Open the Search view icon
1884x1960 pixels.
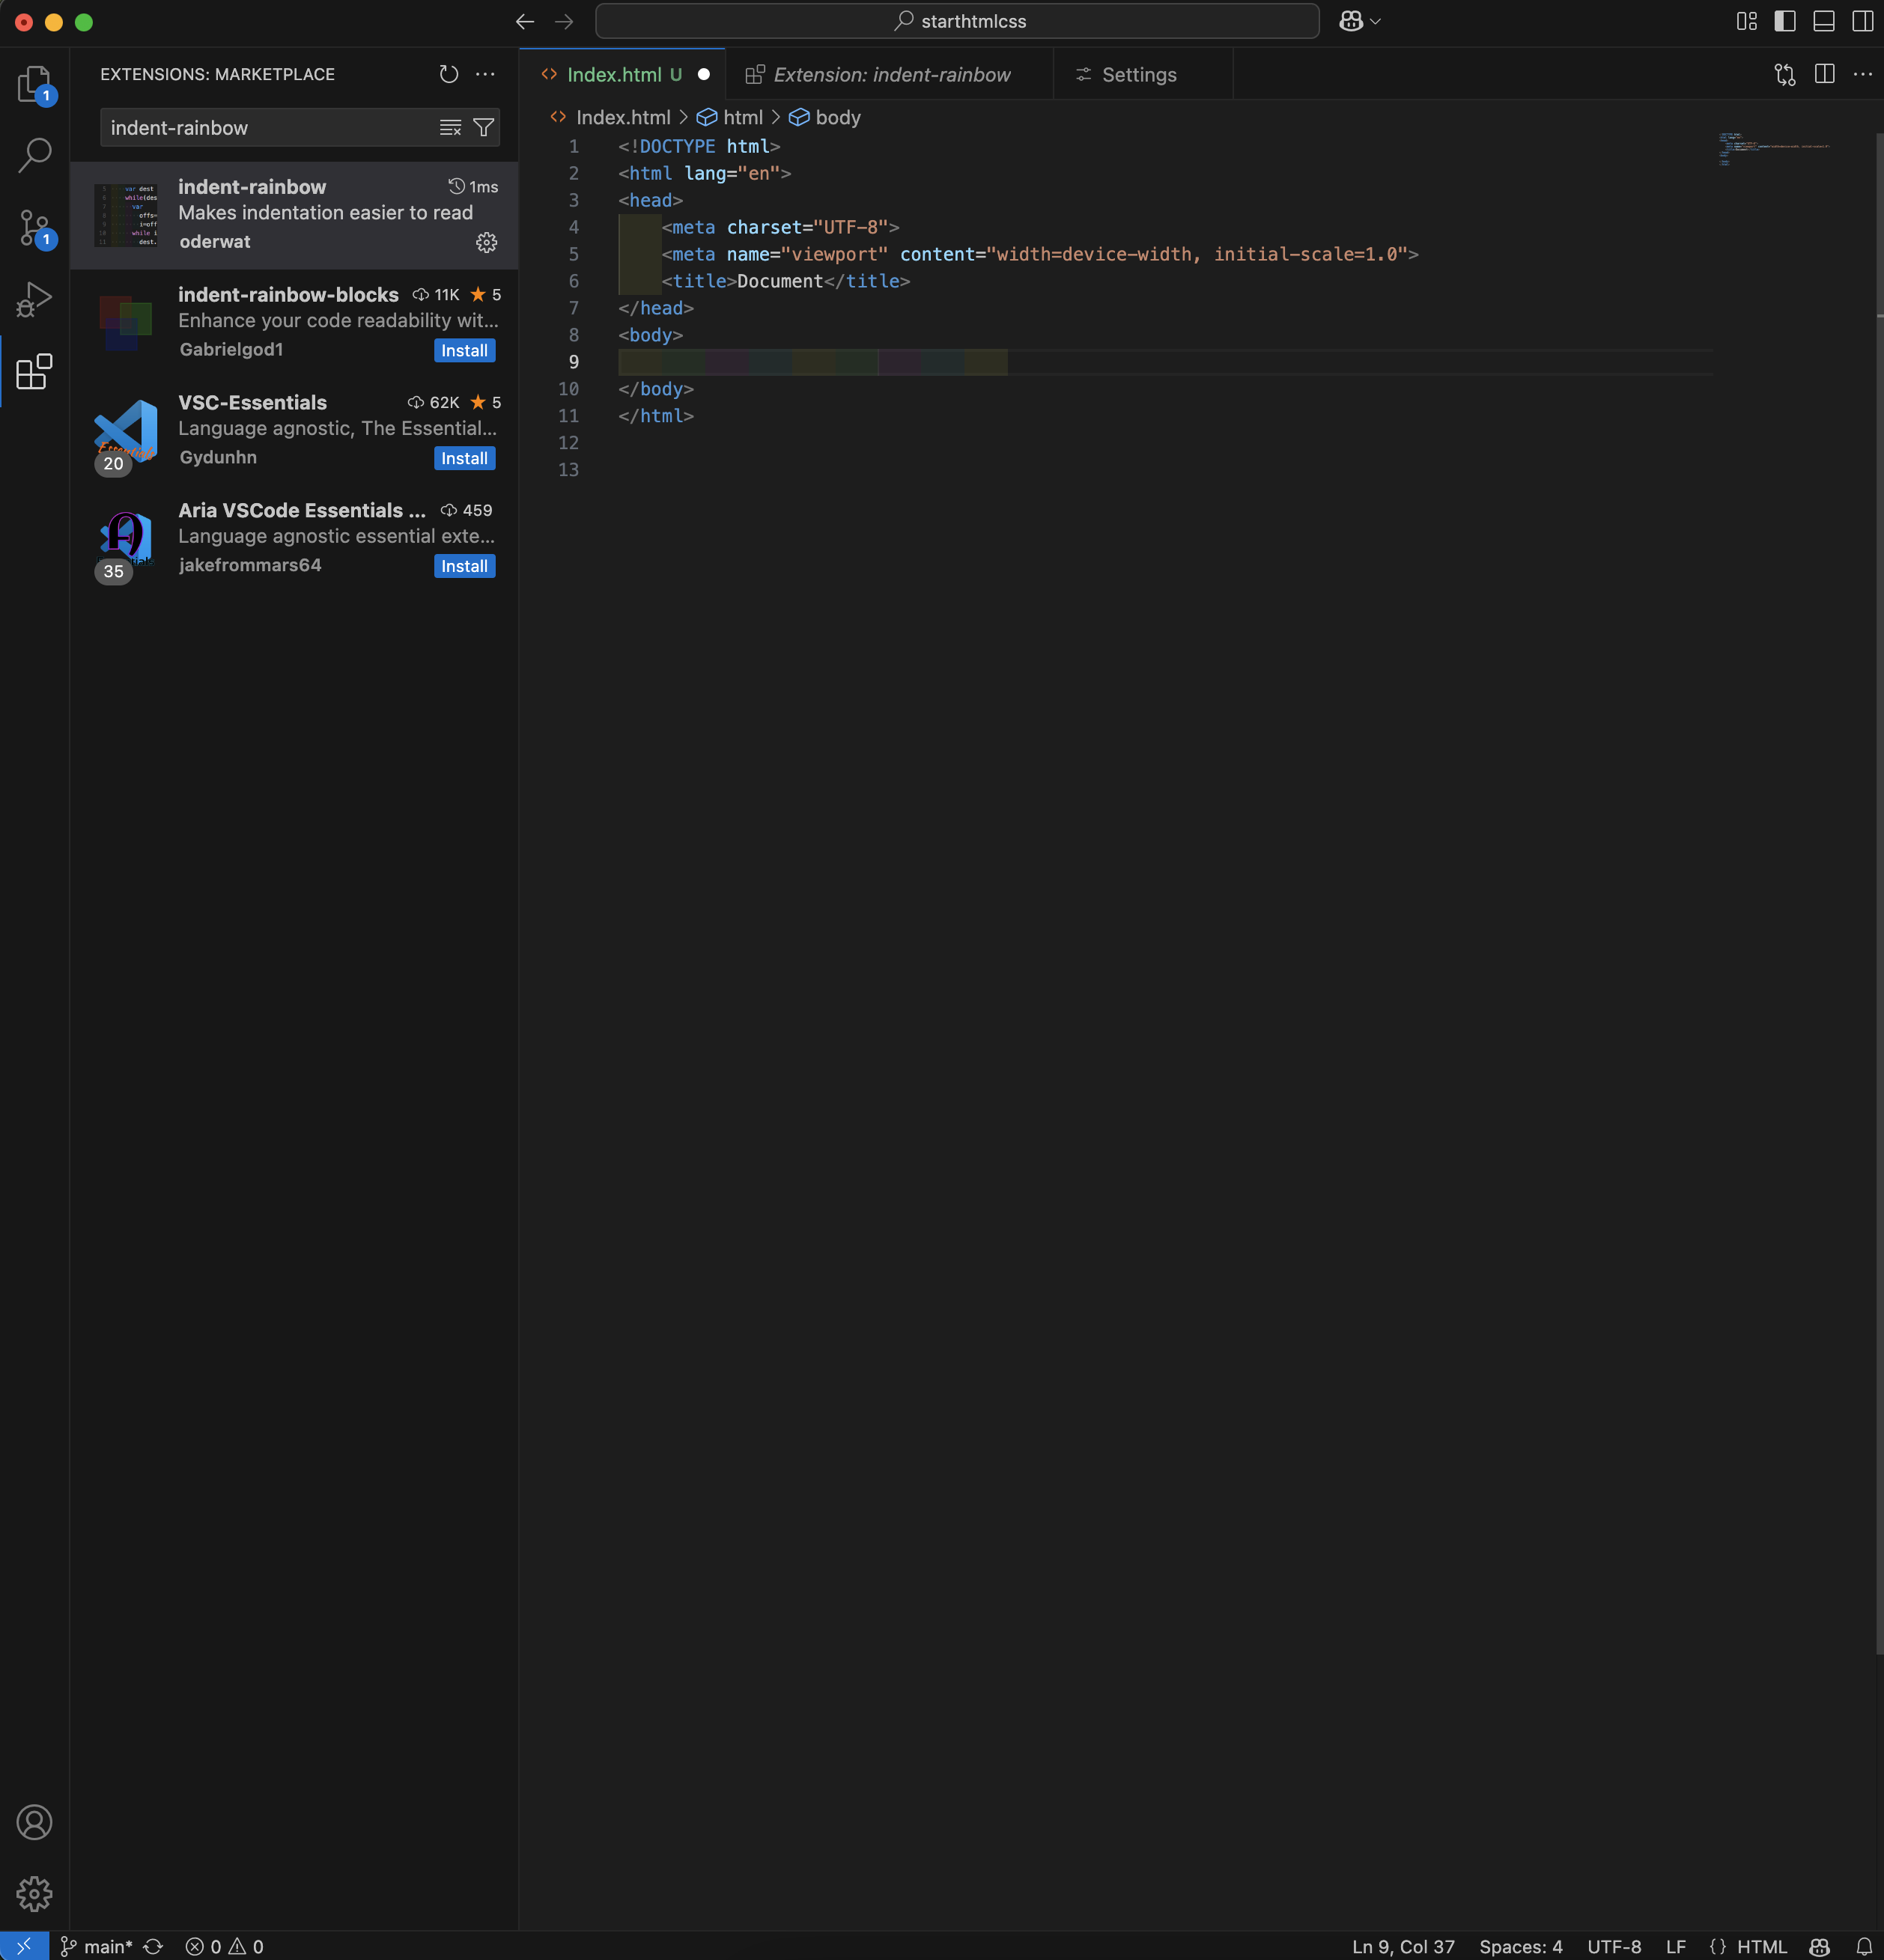point(34,155)
